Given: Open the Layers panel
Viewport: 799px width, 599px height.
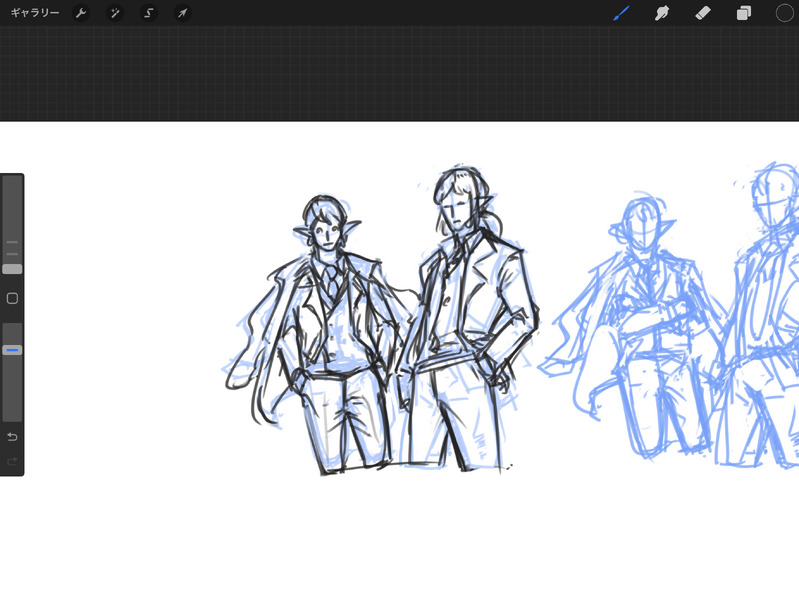Looking at the screenshot, I should click(743, 13).
